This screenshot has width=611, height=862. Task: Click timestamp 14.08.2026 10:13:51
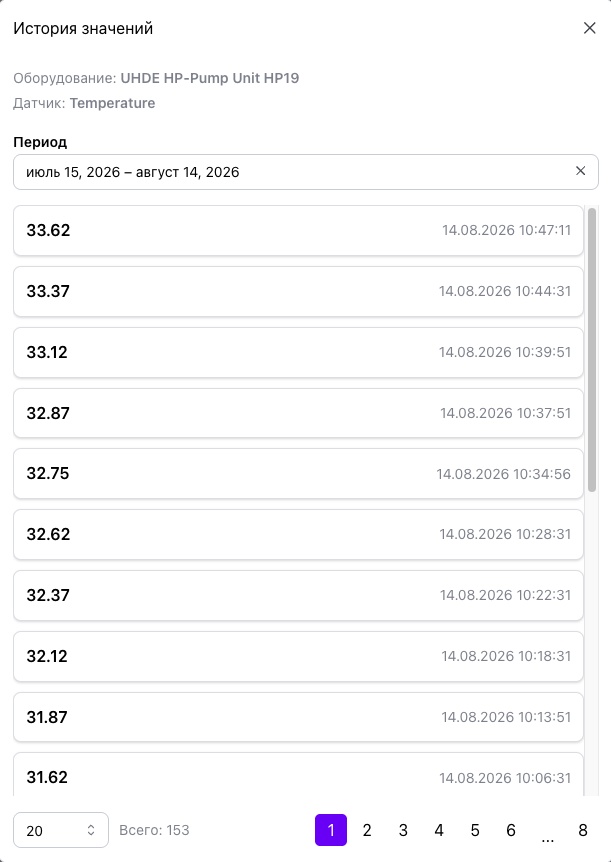pyautogui.click(x=506, y=717)
